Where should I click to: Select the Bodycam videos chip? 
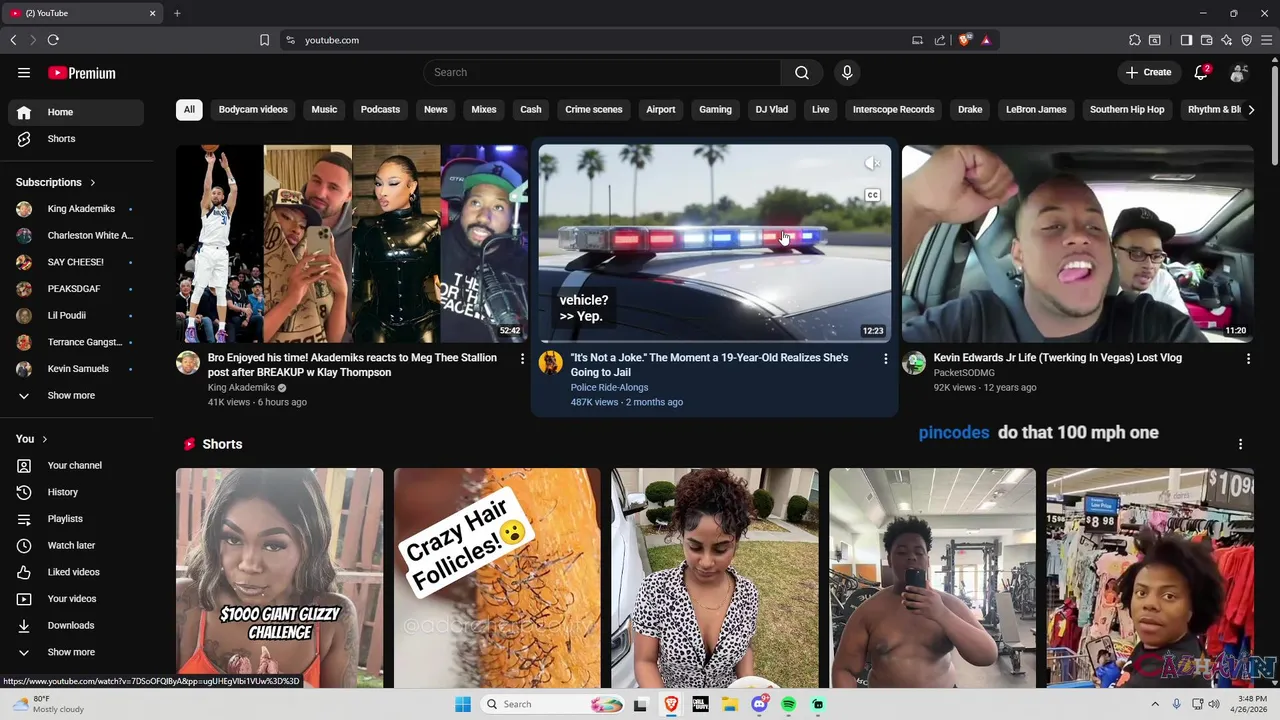tap(253, 110)
